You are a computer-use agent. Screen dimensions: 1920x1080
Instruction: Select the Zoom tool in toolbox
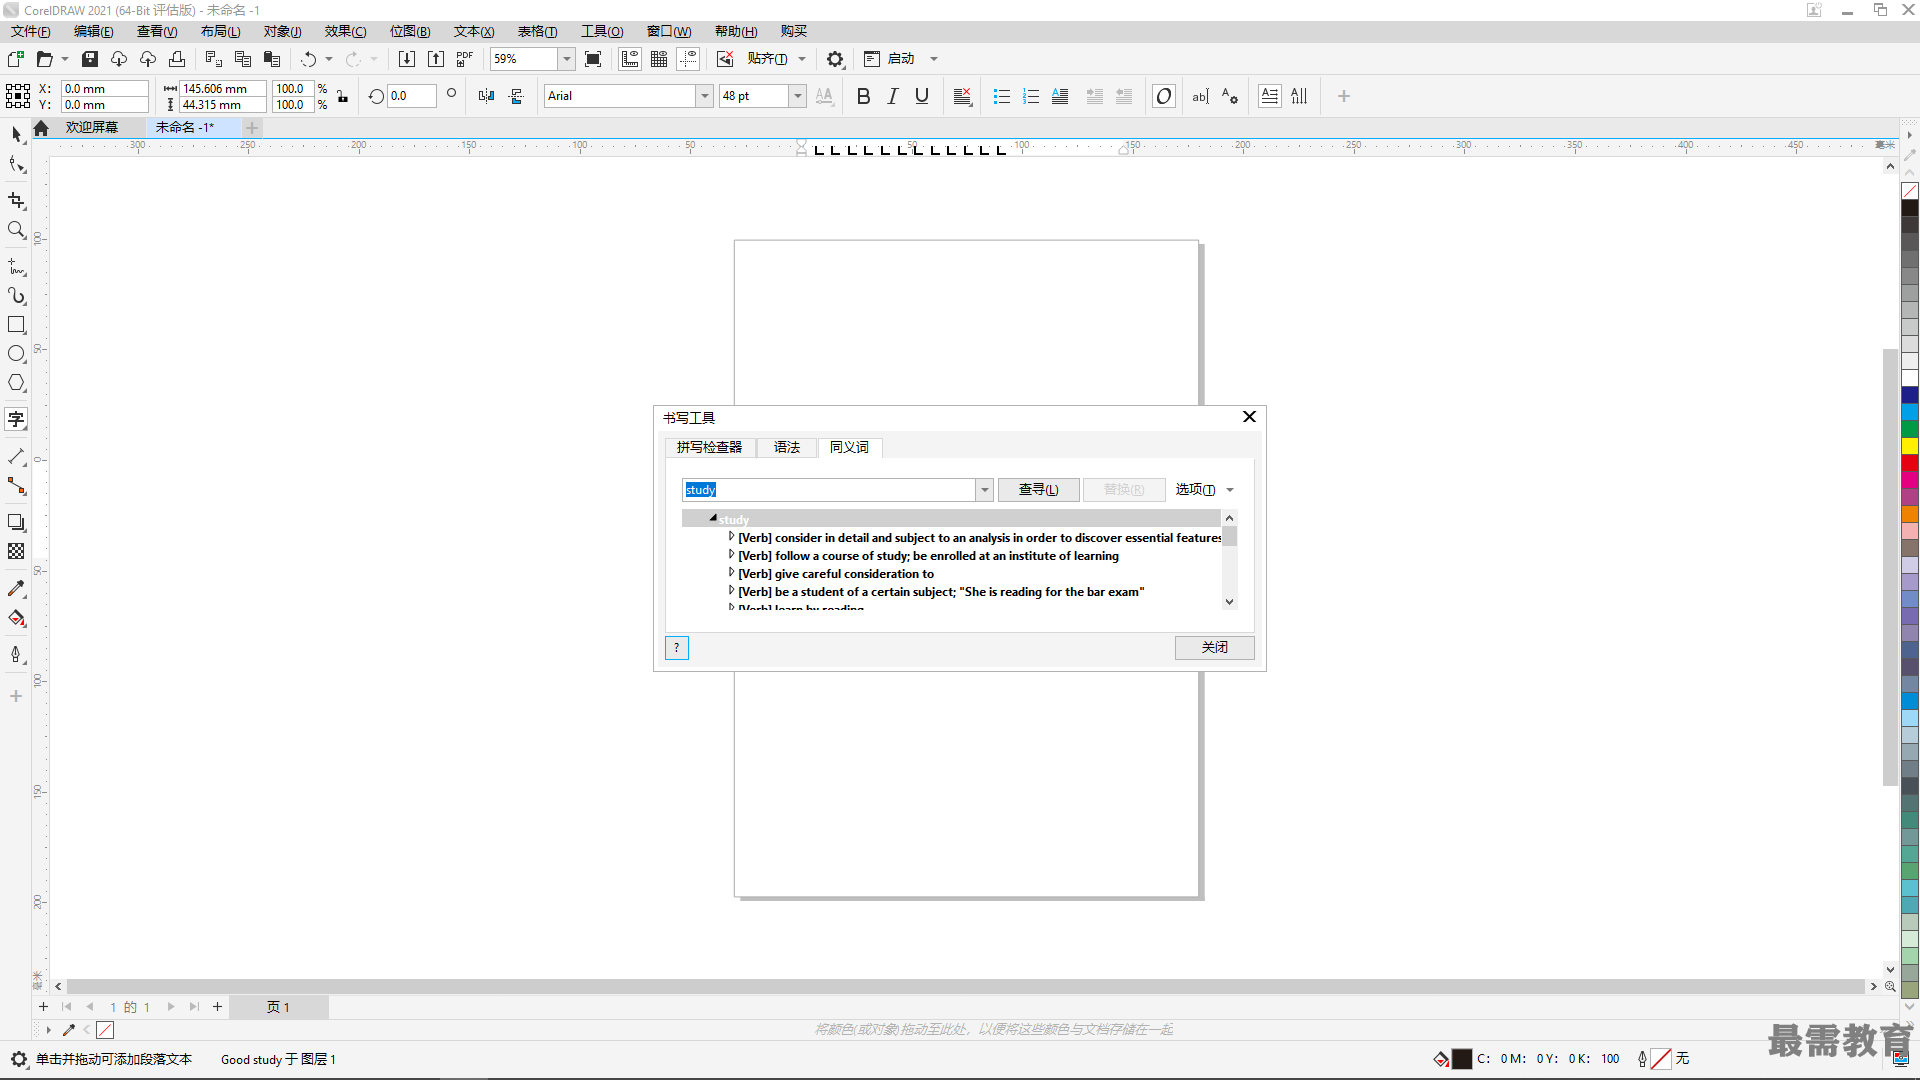(x=16, y=230)
